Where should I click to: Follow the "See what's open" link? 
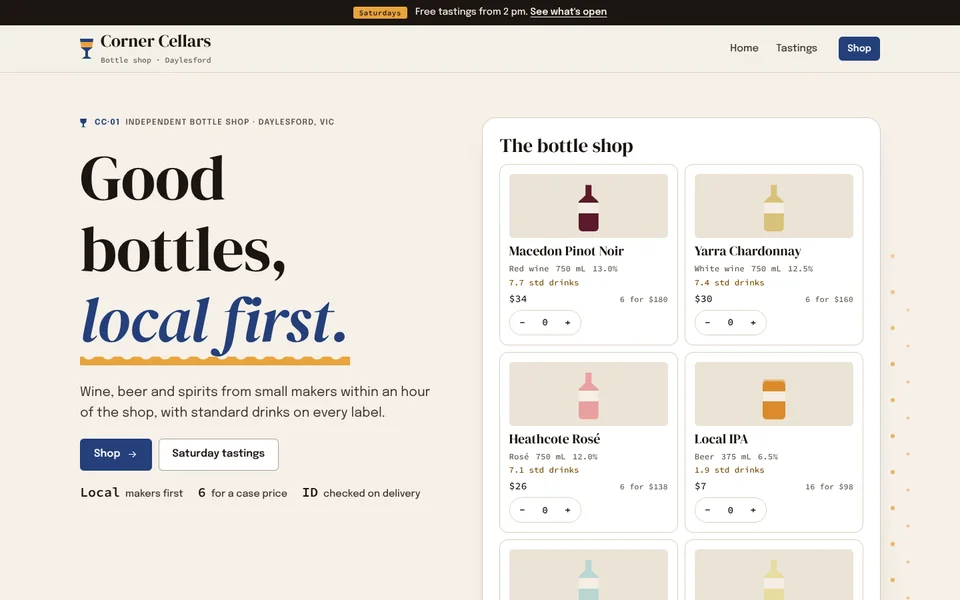[x=568, y=12]
